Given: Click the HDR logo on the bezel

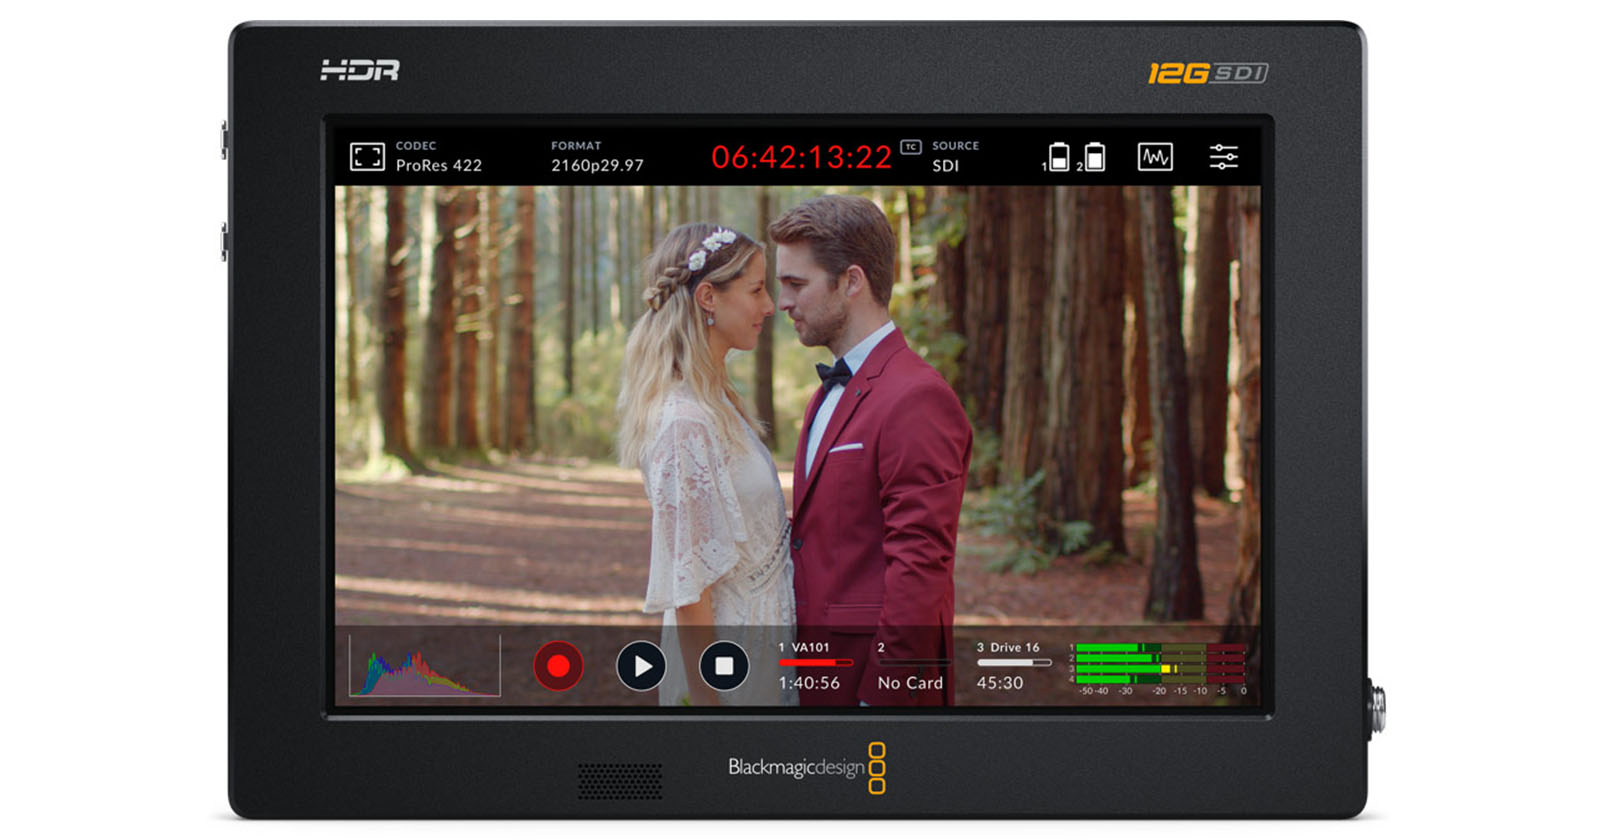Looking at the screenshot, I should coord(360,71).
